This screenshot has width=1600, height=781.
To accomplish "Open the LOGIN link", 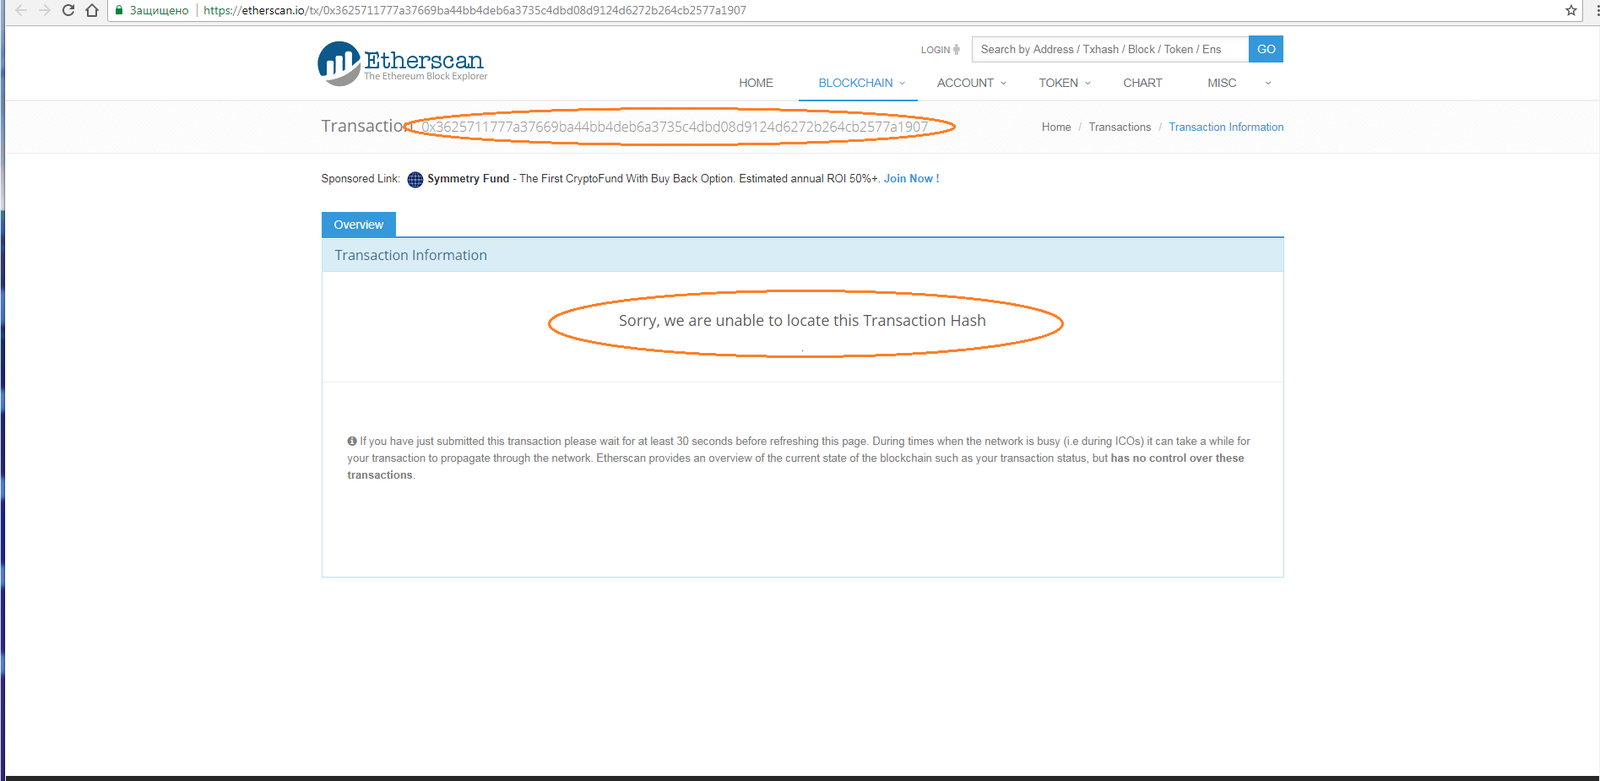I will (936, 49).
